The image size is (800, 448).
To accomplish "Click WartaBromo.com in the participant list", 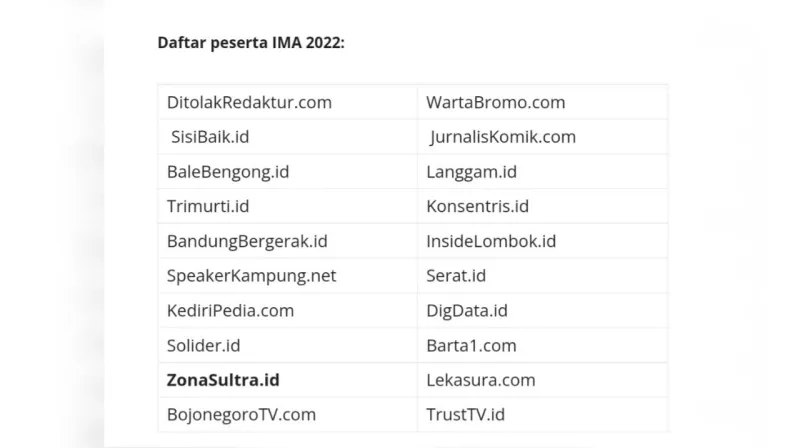I will [x=495, y=102].
